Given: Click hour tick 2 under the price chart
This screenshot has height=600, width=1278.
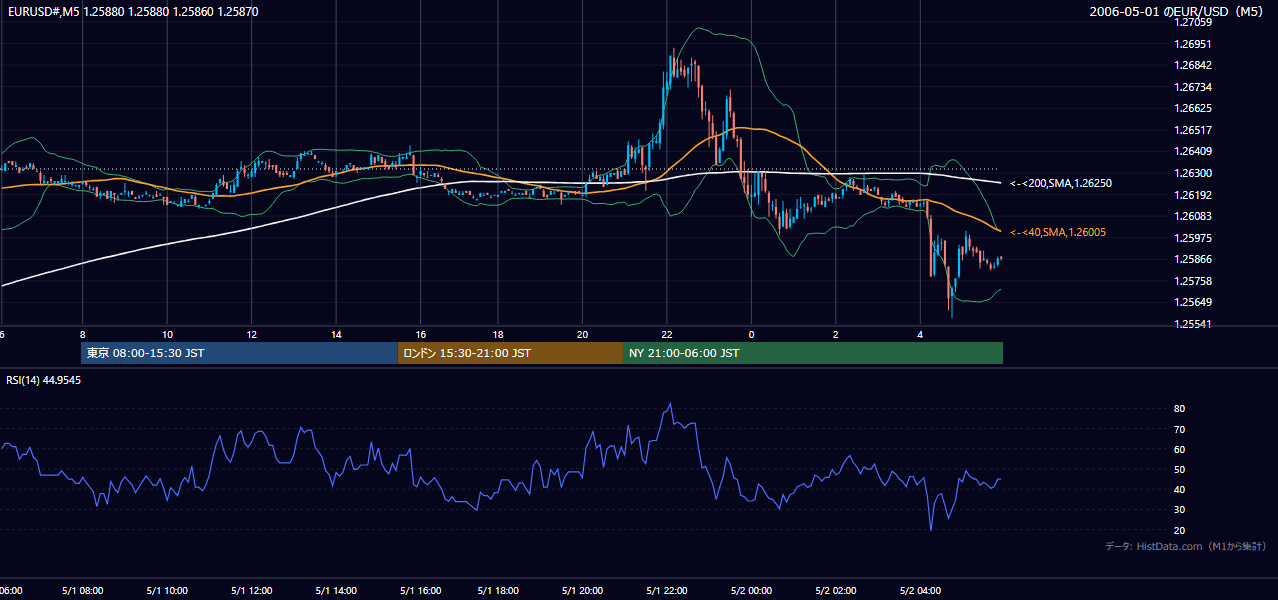Looking at the screenshot, I should tap(835, 334).
